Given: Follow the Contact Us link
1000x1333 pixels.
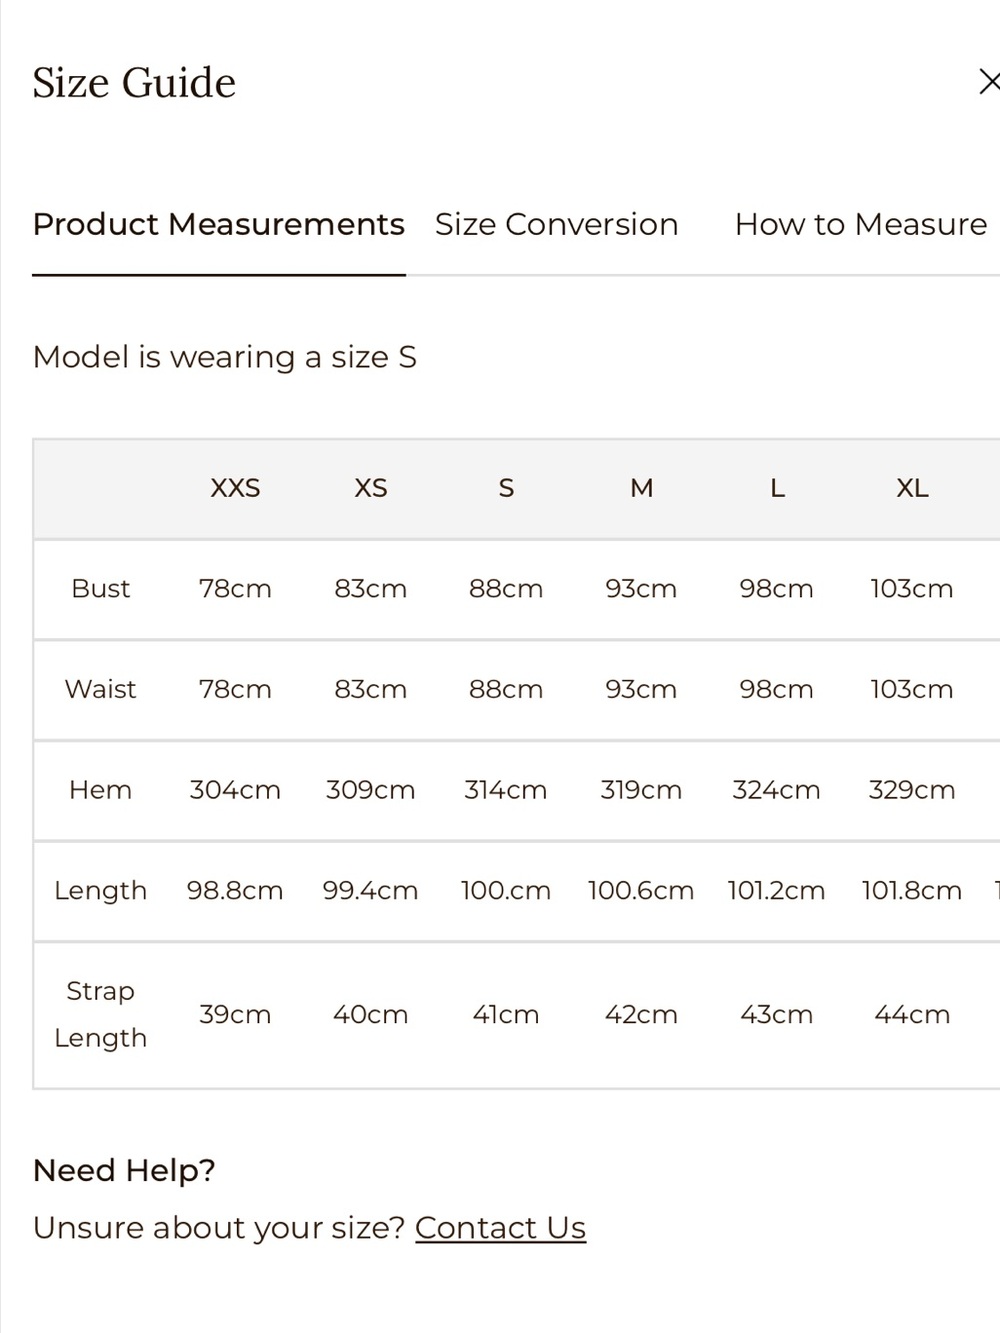Looking at the screenshot, I should coord(500,1227).
